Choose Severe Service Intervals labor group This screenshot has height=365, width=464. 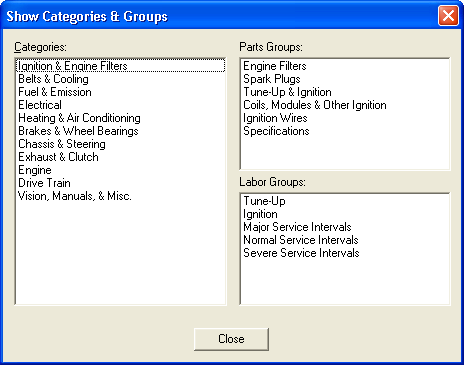click(301, 253)
